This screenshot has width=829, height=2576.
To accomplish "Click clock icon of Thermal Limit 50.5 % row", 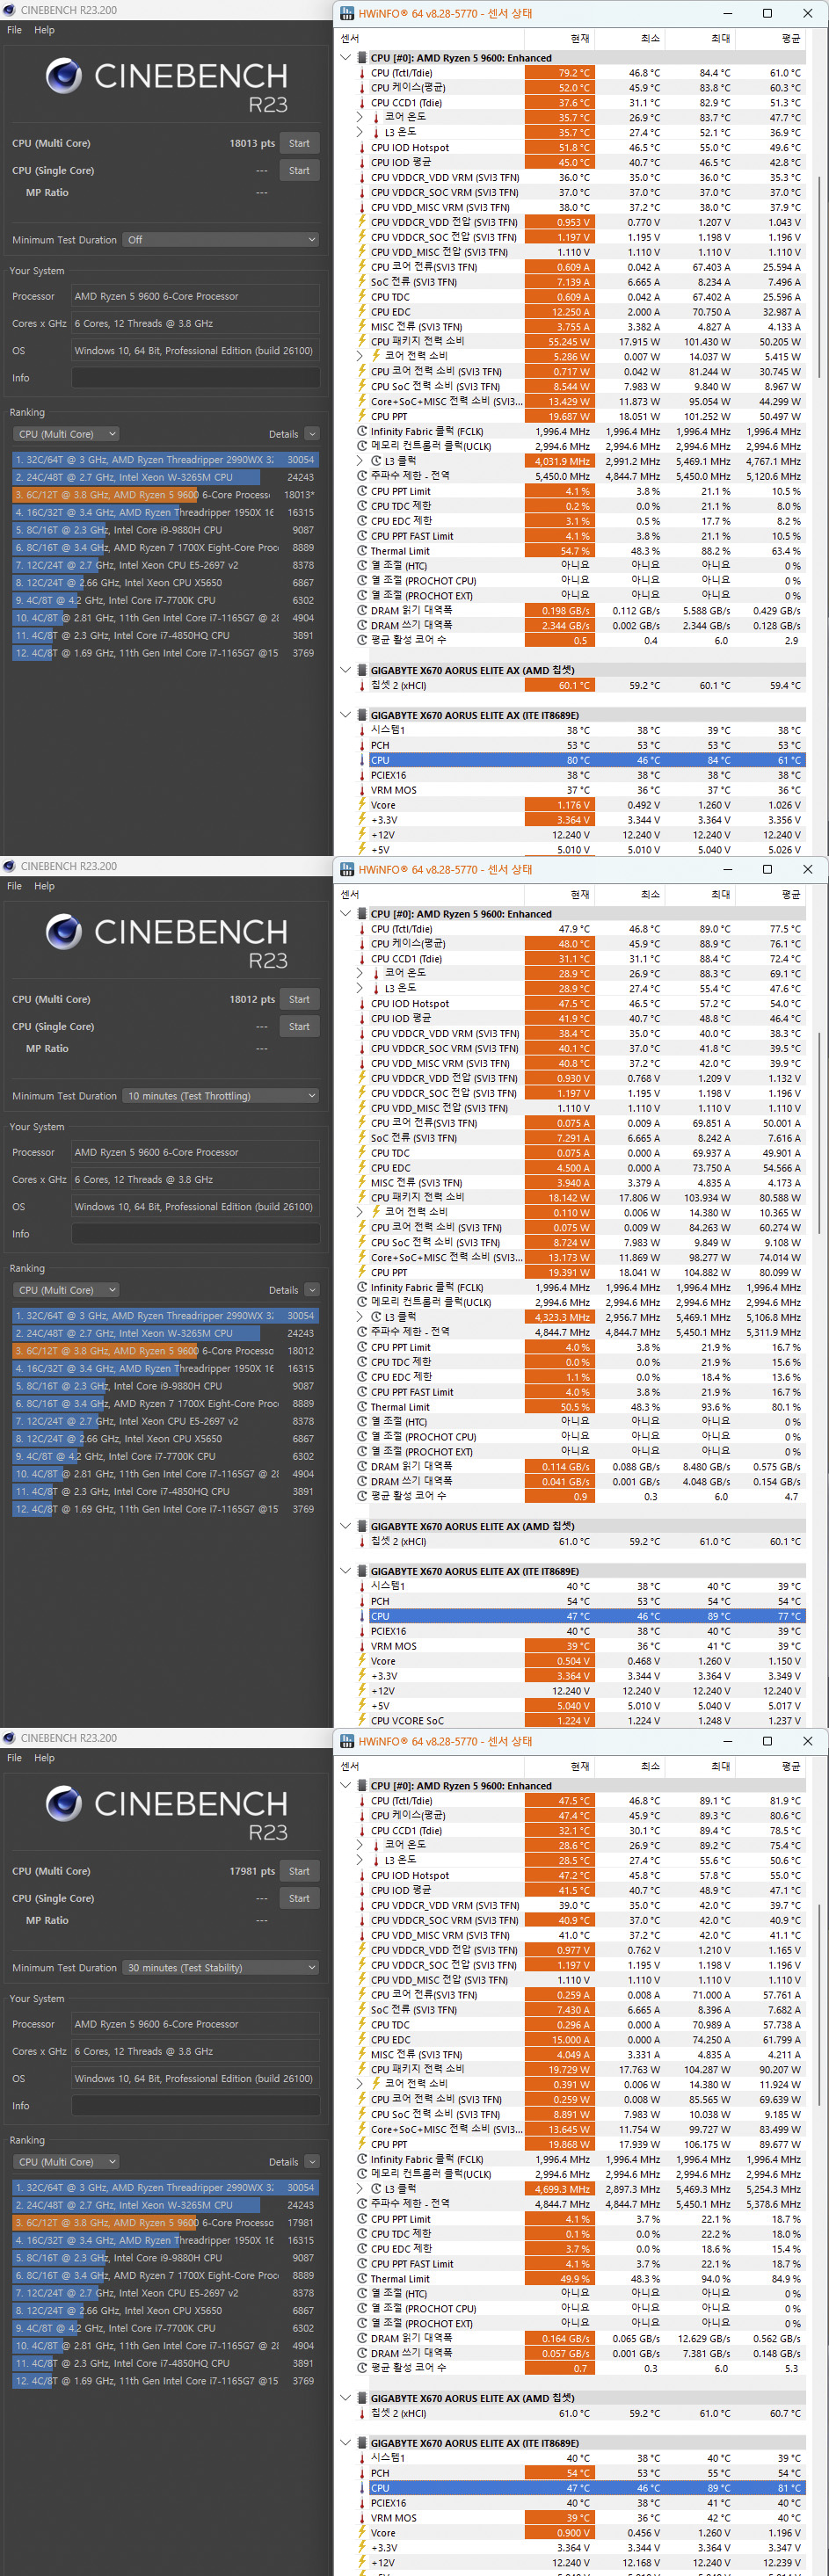I will click(x=362, y=1407).
